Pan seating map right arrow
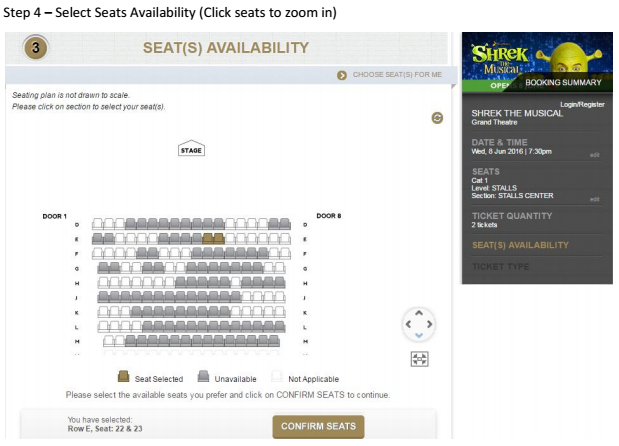This screenshot has height=446, width=619. [430, 324]
